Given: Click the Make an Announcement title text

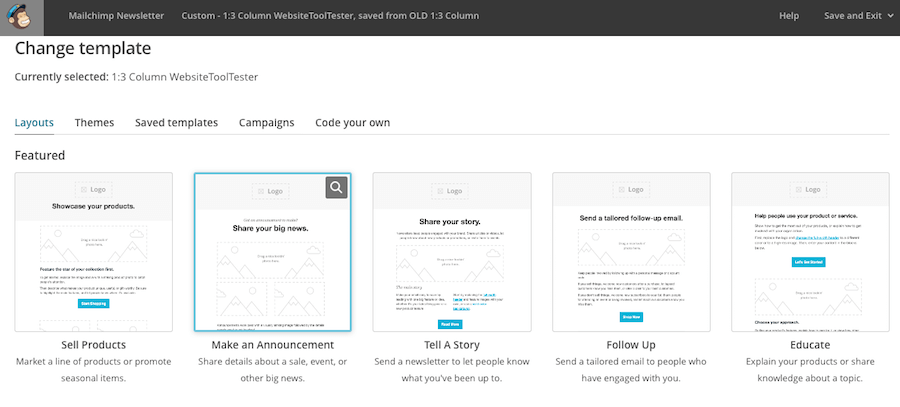Looking at the screenshot, I should tap(273, 345).
